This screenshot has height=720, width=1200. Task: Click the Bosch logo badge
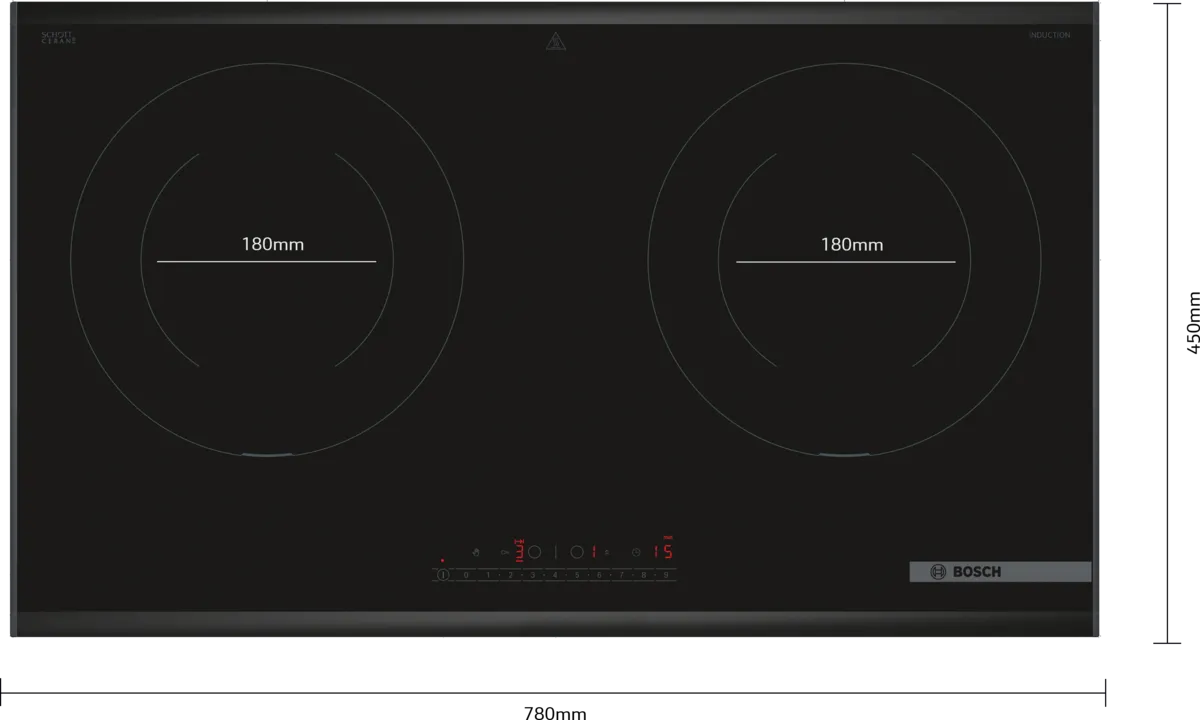pos(1000,572)
